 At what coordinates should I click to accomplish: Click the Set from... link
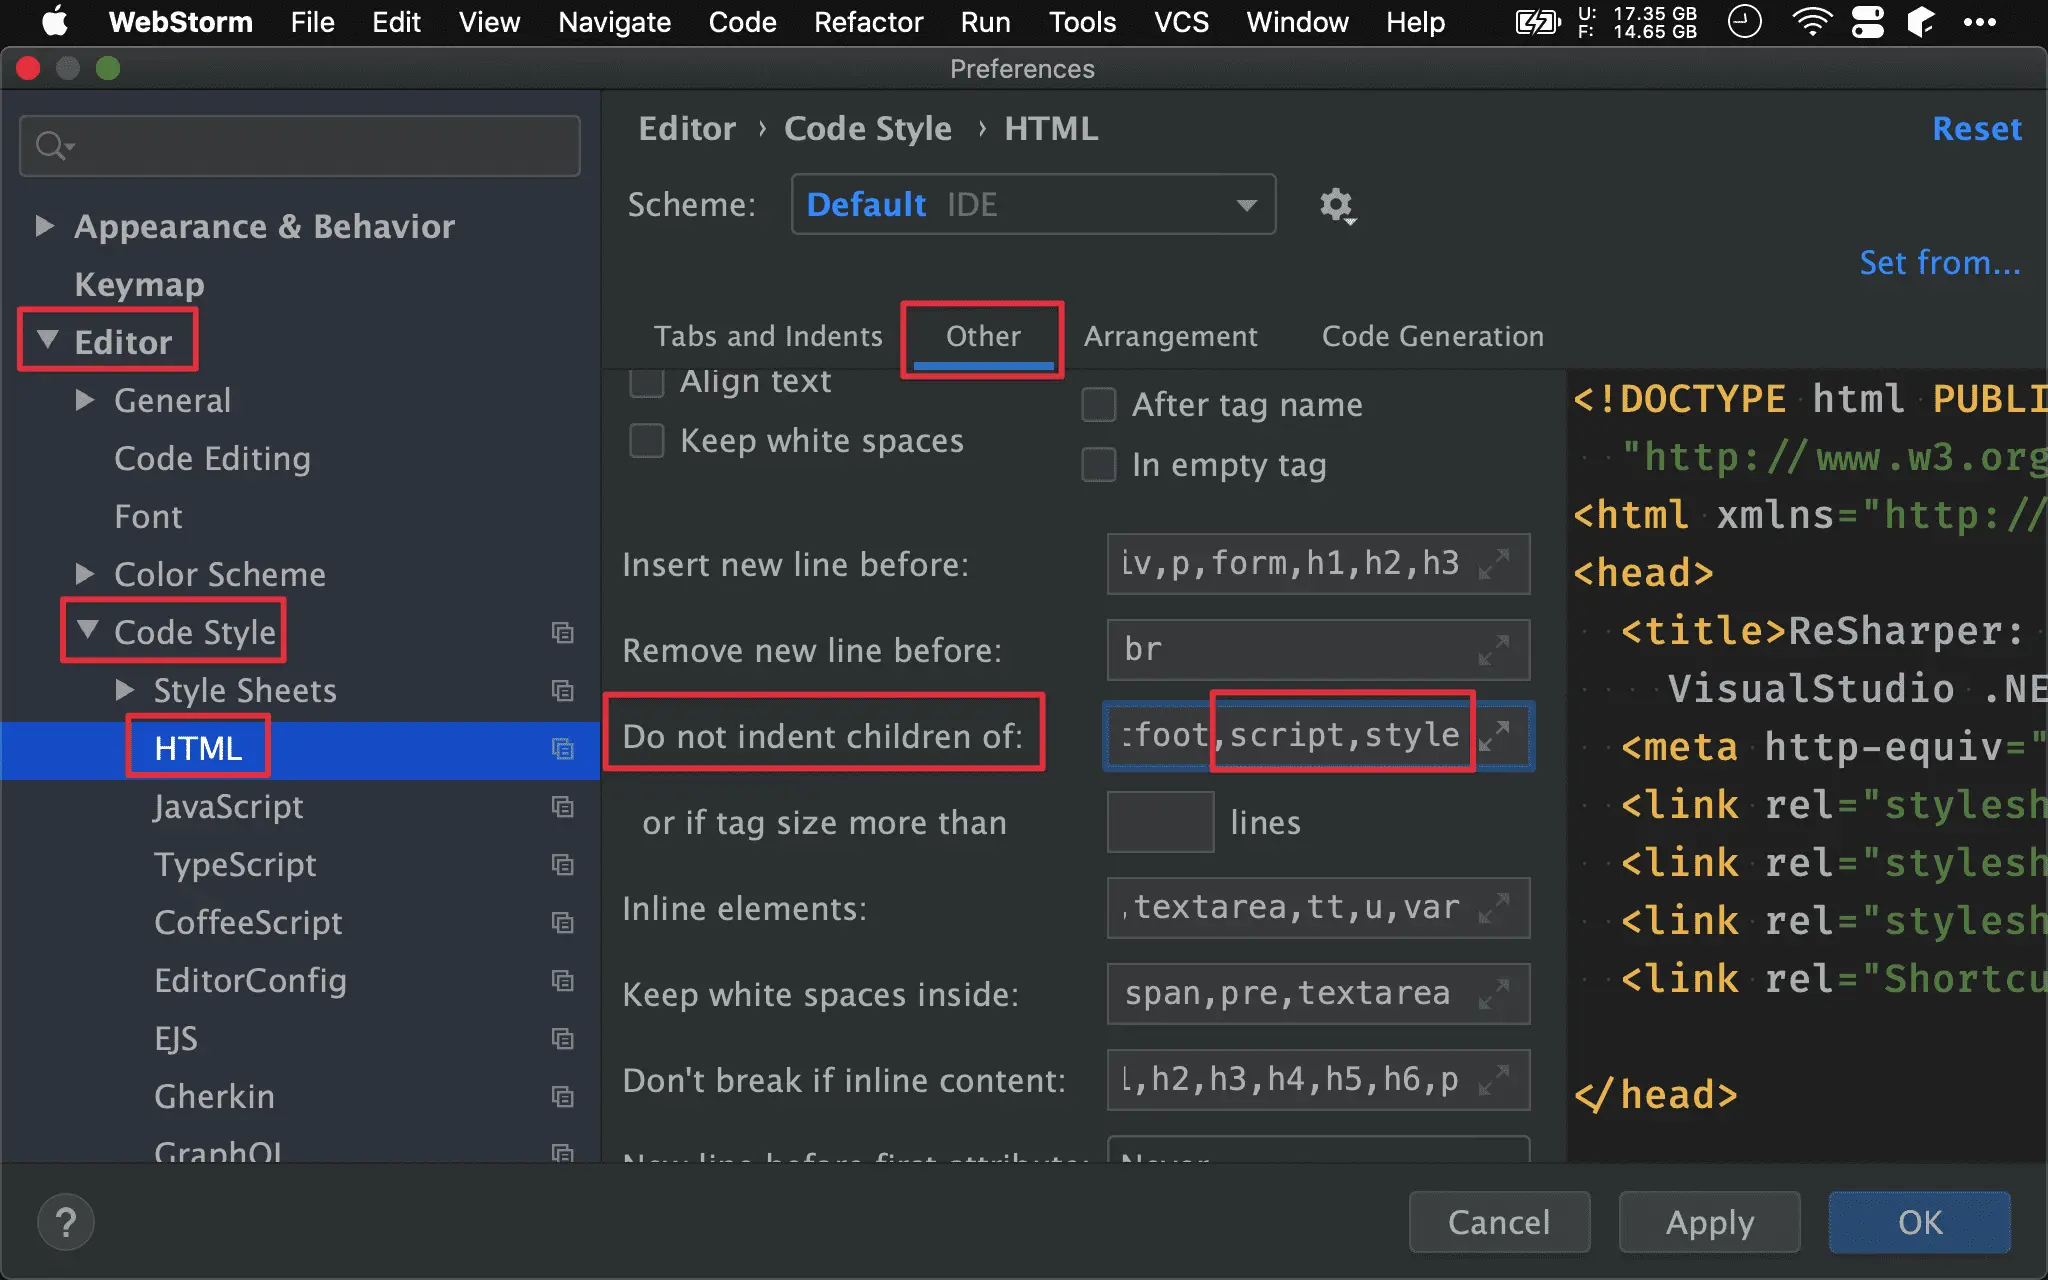point(1939,262)
